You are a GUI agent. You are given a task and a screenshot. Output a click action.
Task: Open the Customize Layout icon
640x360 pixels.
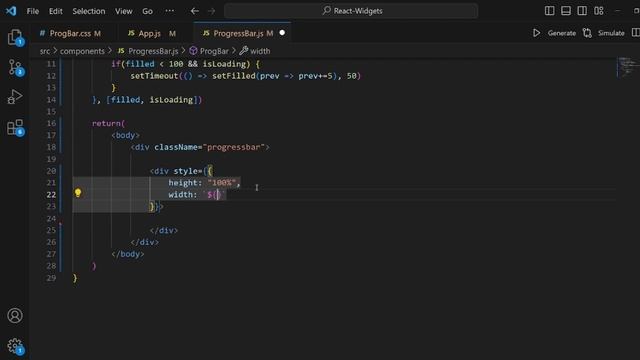(x=599, y=11)
